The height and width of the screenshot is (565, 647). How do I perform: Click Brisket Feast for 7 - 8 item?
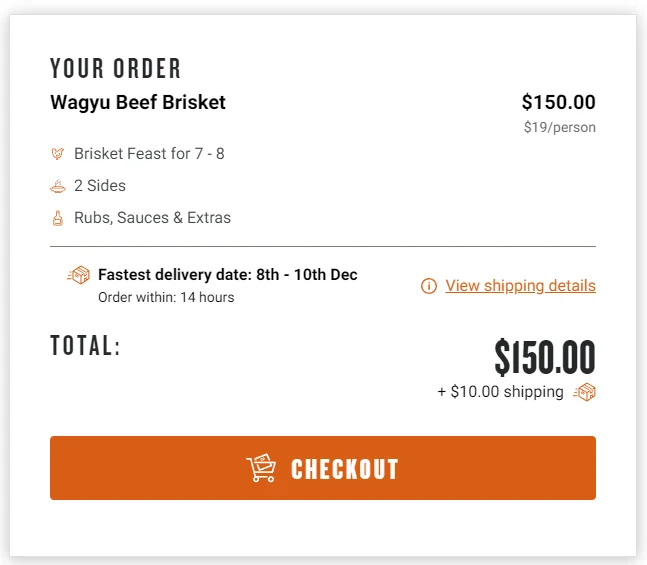click(149, 154)
